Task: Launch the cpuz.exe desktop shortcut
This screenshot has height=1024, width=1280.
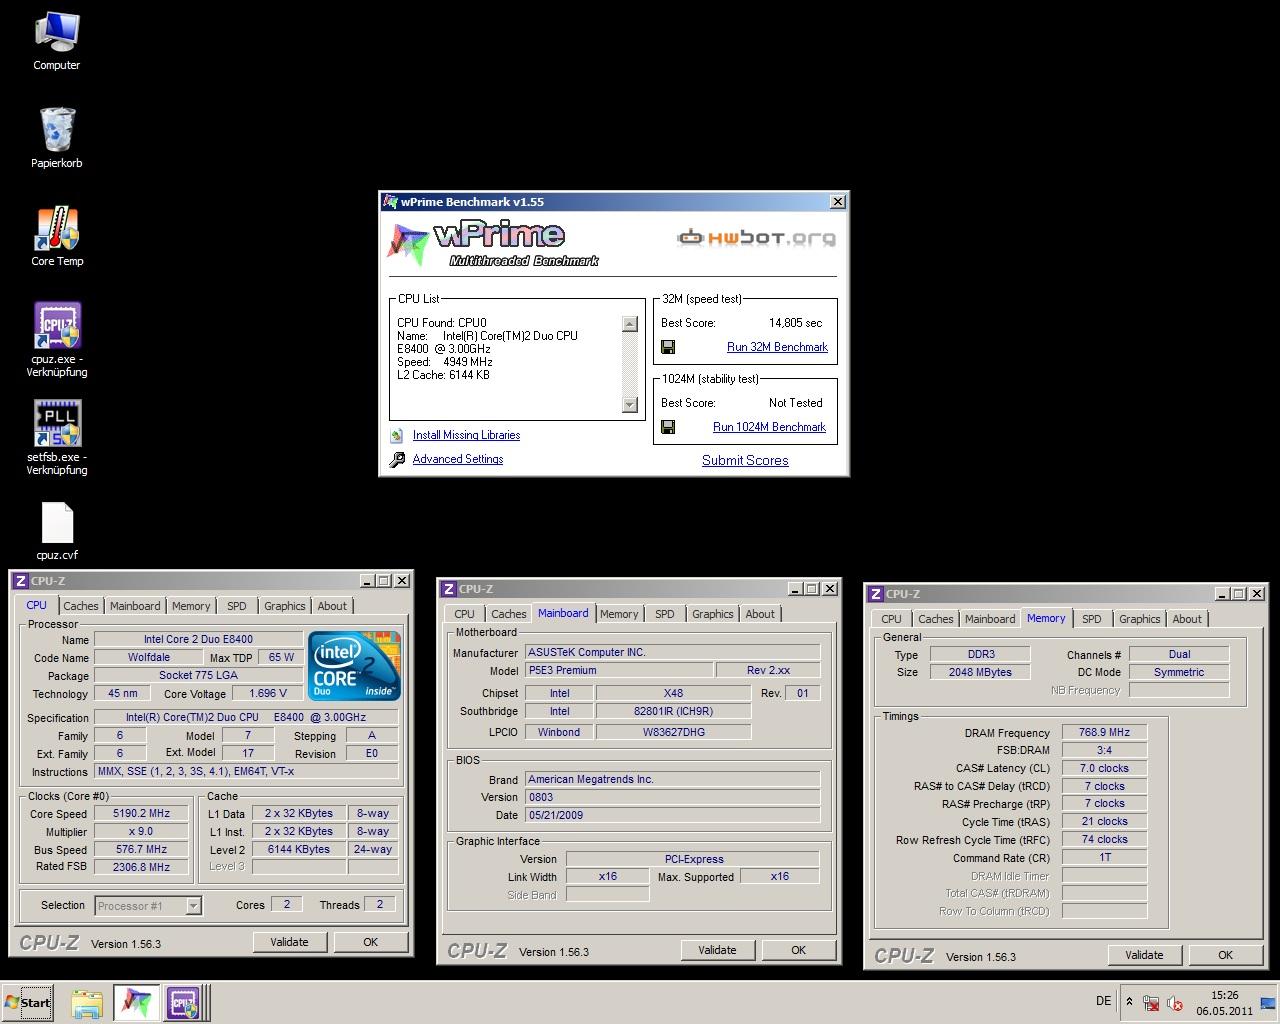Action: (x=57, y=340)
